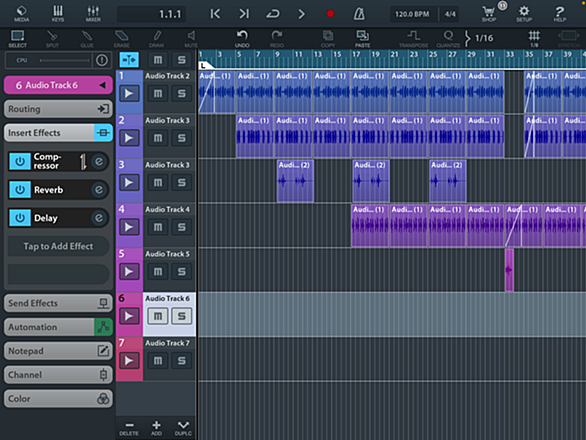This screenshot has width=586, height=440.
Task: Toggle the metronome icon
Action: point(359,14)
